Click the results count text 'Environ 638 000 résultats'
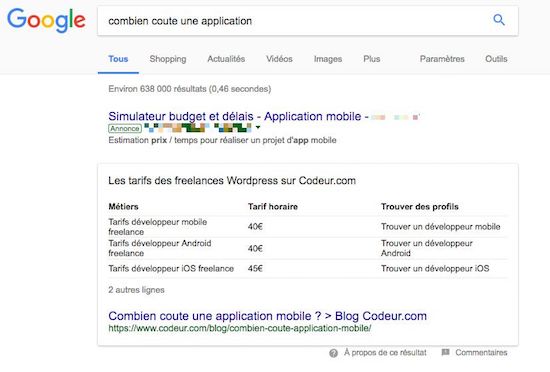Image resolution: width=550 pixels, height=372 pixels. click(x=157, y=89)
